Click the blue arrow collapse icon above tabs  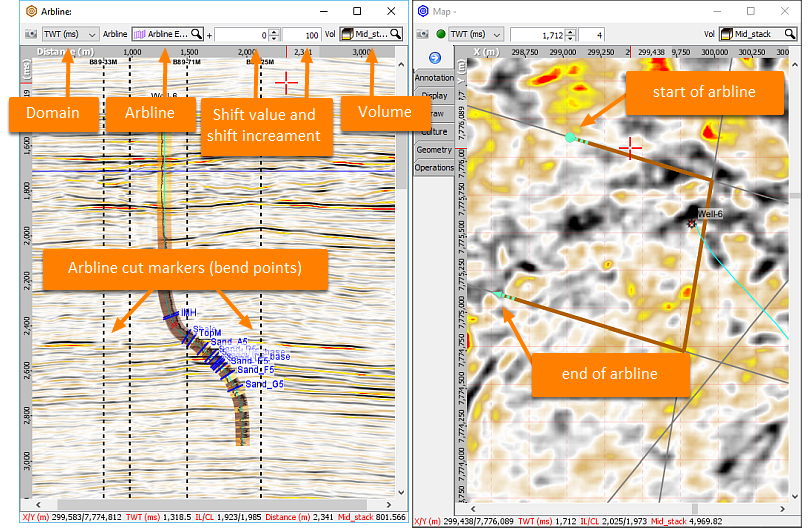(x=434, y=57)
